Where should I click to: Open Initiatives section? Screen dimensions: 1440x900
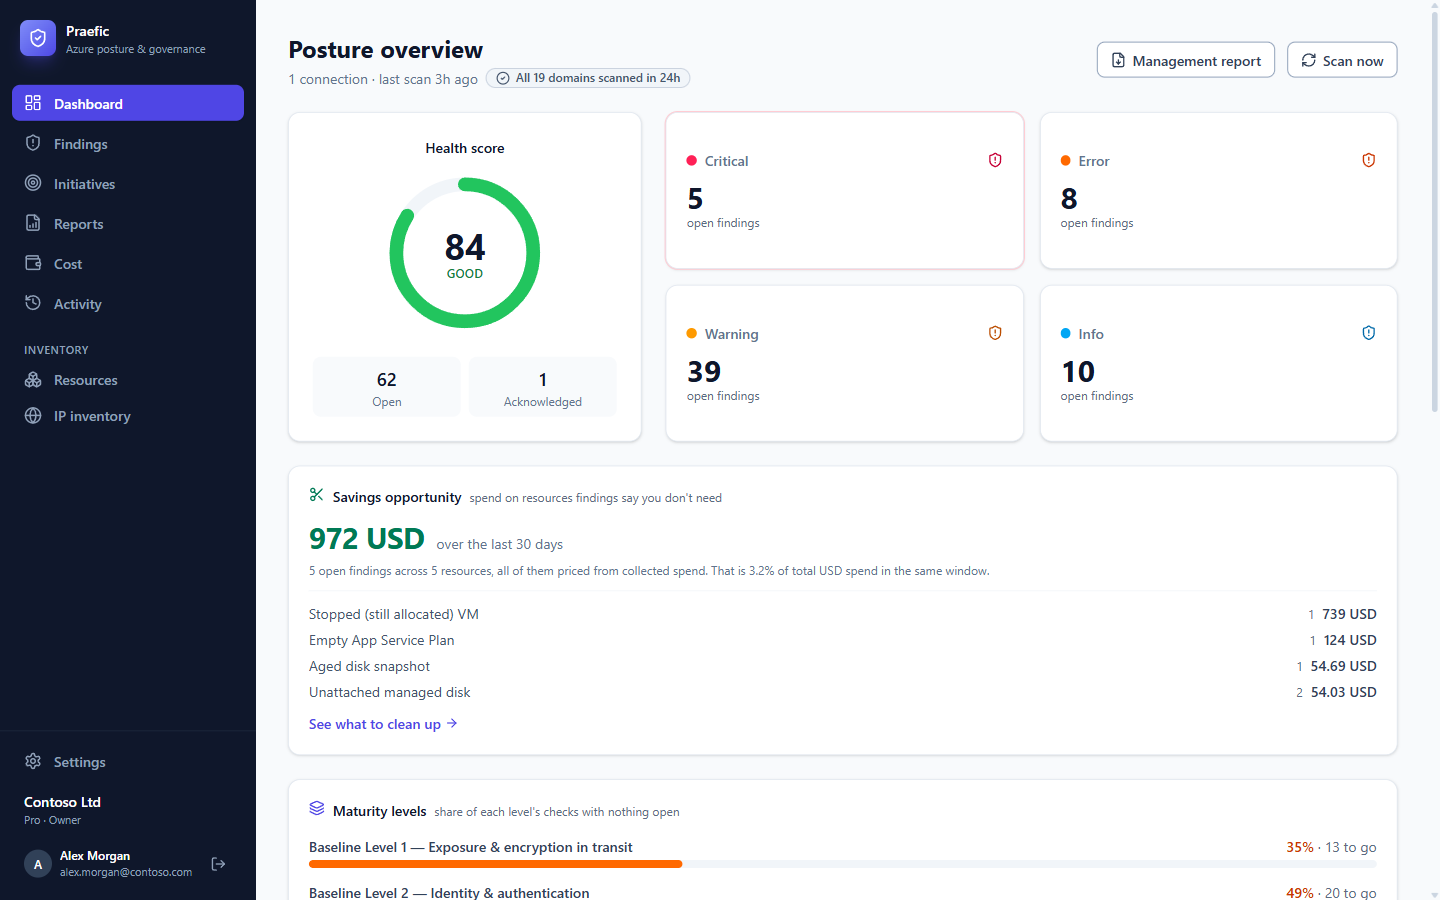128,183
